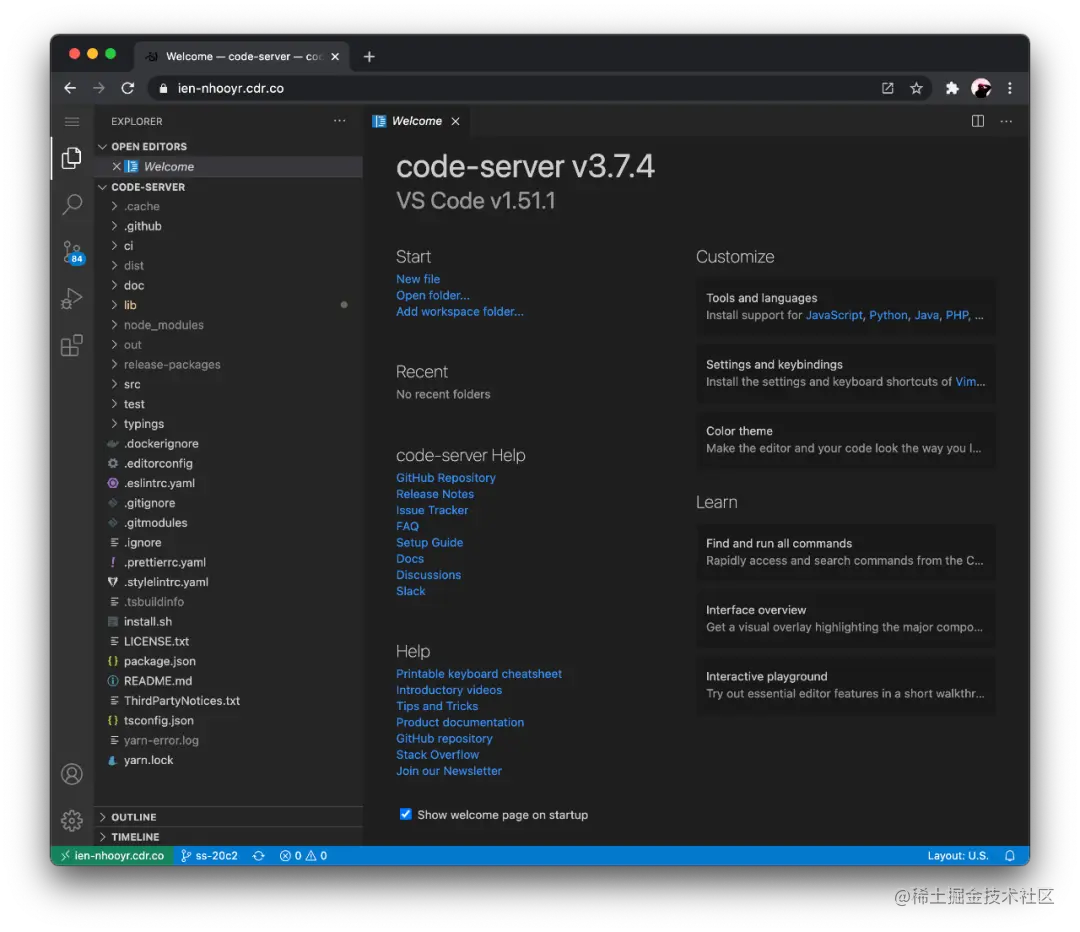1080x932 pixels.
Task: Open package.json file
Action: coord(227,661)
